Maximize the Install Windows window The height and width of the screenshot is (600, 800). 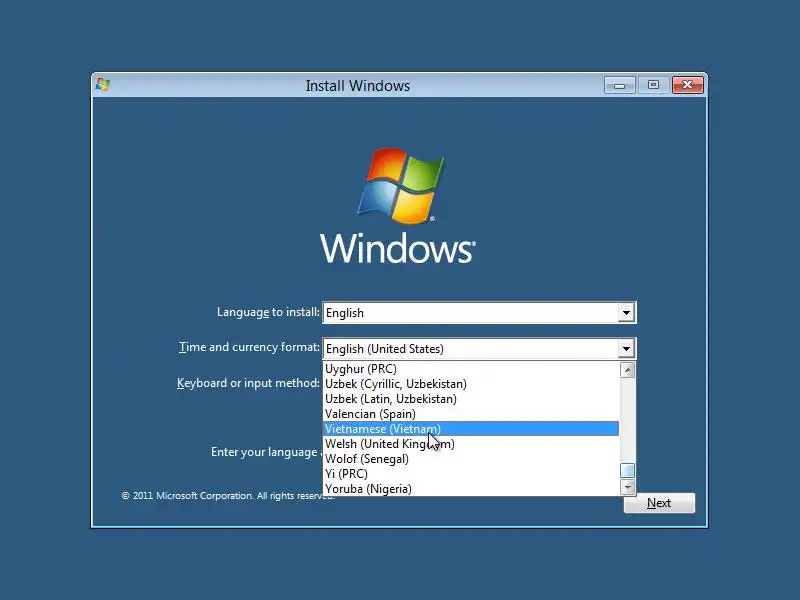pyautogui.click(x=653, y=85)
